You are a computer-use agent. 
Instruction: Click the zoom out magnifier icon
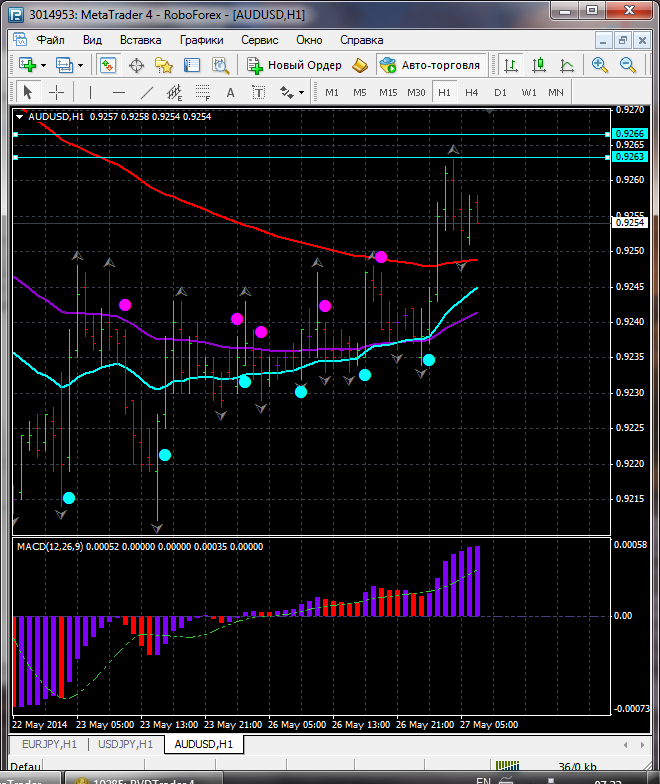628,65
